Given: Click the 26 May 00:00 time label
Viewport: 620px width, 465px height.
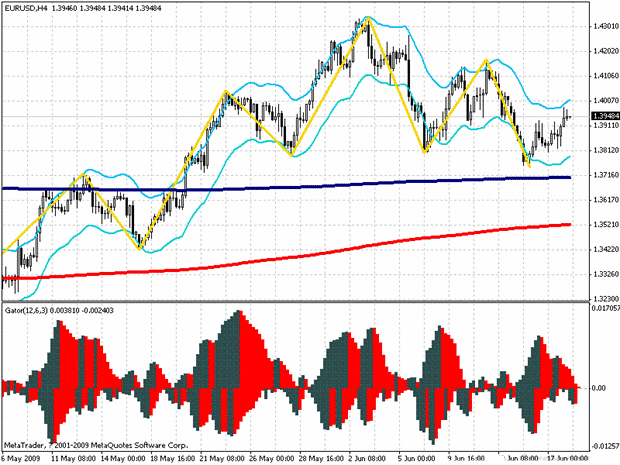Looking at the screenshot, I should click(x=272, y=459).
